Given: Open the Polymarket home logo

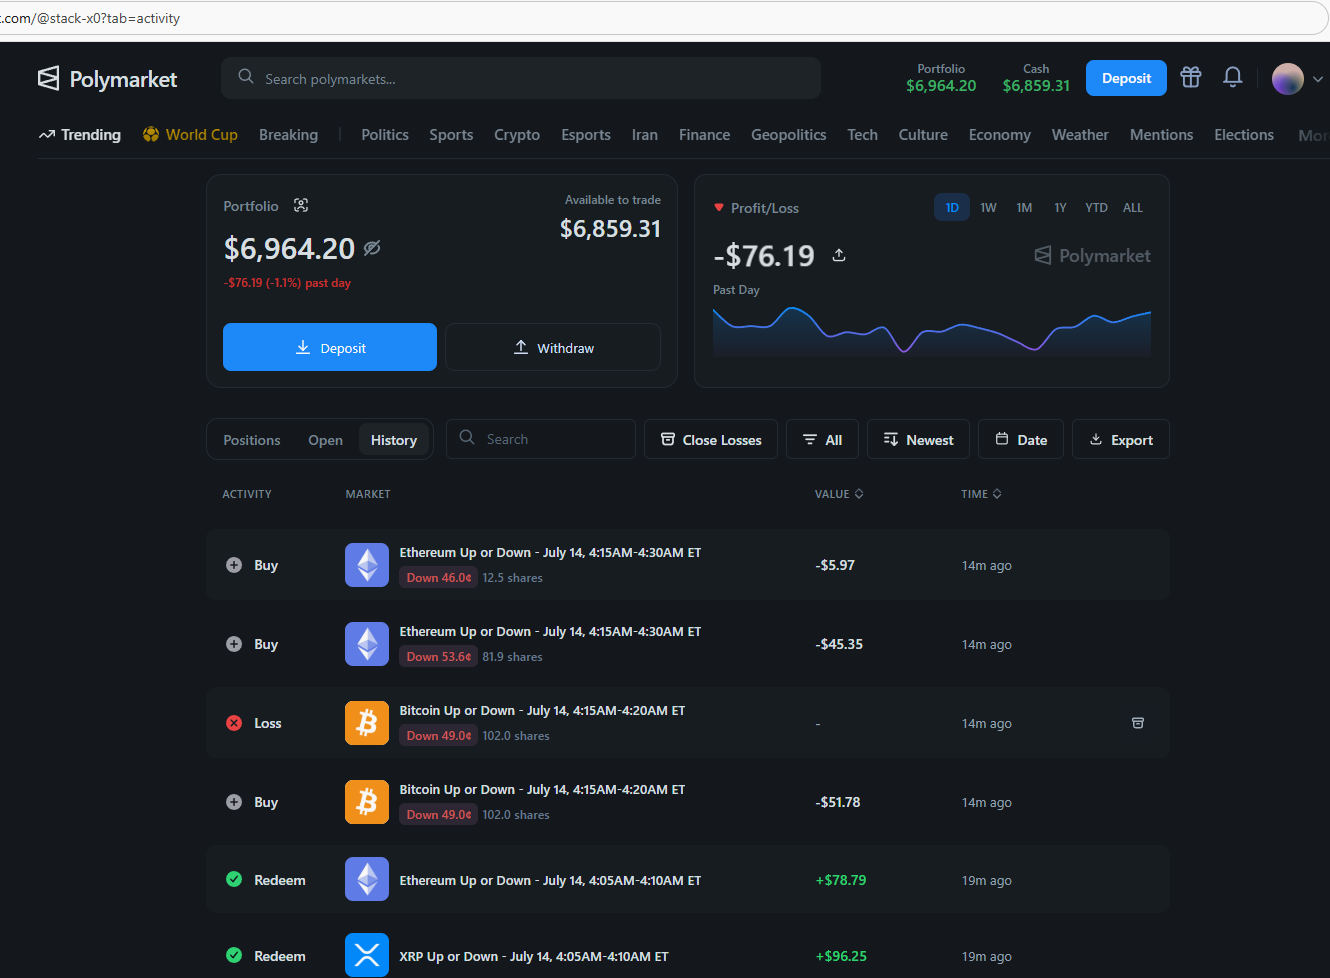Looking at the screenshot, I should click(x=107, y=79).
